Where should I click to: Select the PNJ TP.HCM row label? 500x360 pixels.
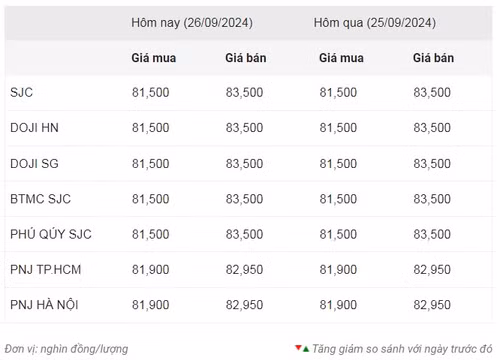(x=46, y=270)
